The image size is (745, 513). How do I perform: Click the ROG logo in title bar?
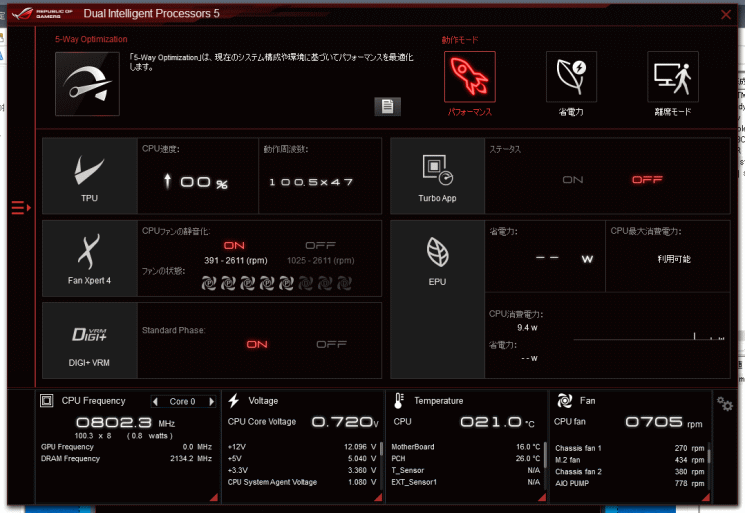tap(23, 13)
